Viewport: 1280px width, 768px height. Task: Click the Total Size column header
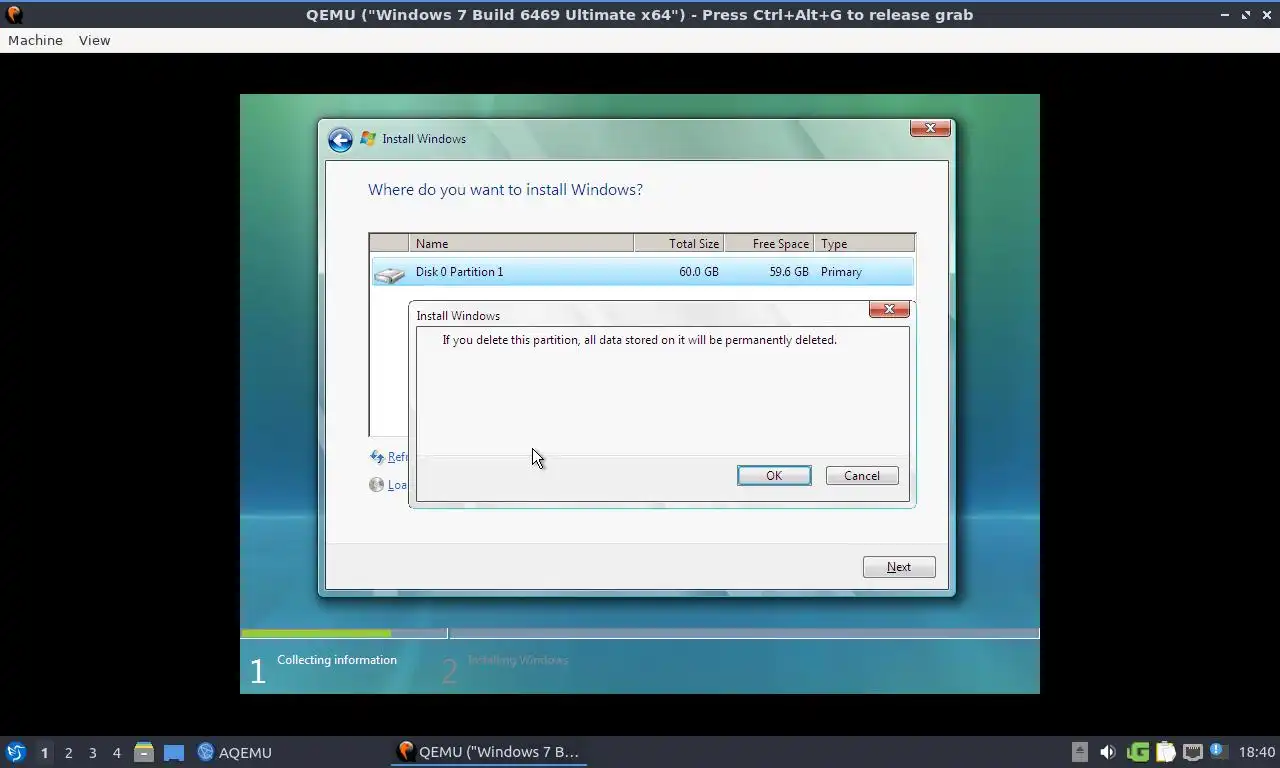click(679, 243)
